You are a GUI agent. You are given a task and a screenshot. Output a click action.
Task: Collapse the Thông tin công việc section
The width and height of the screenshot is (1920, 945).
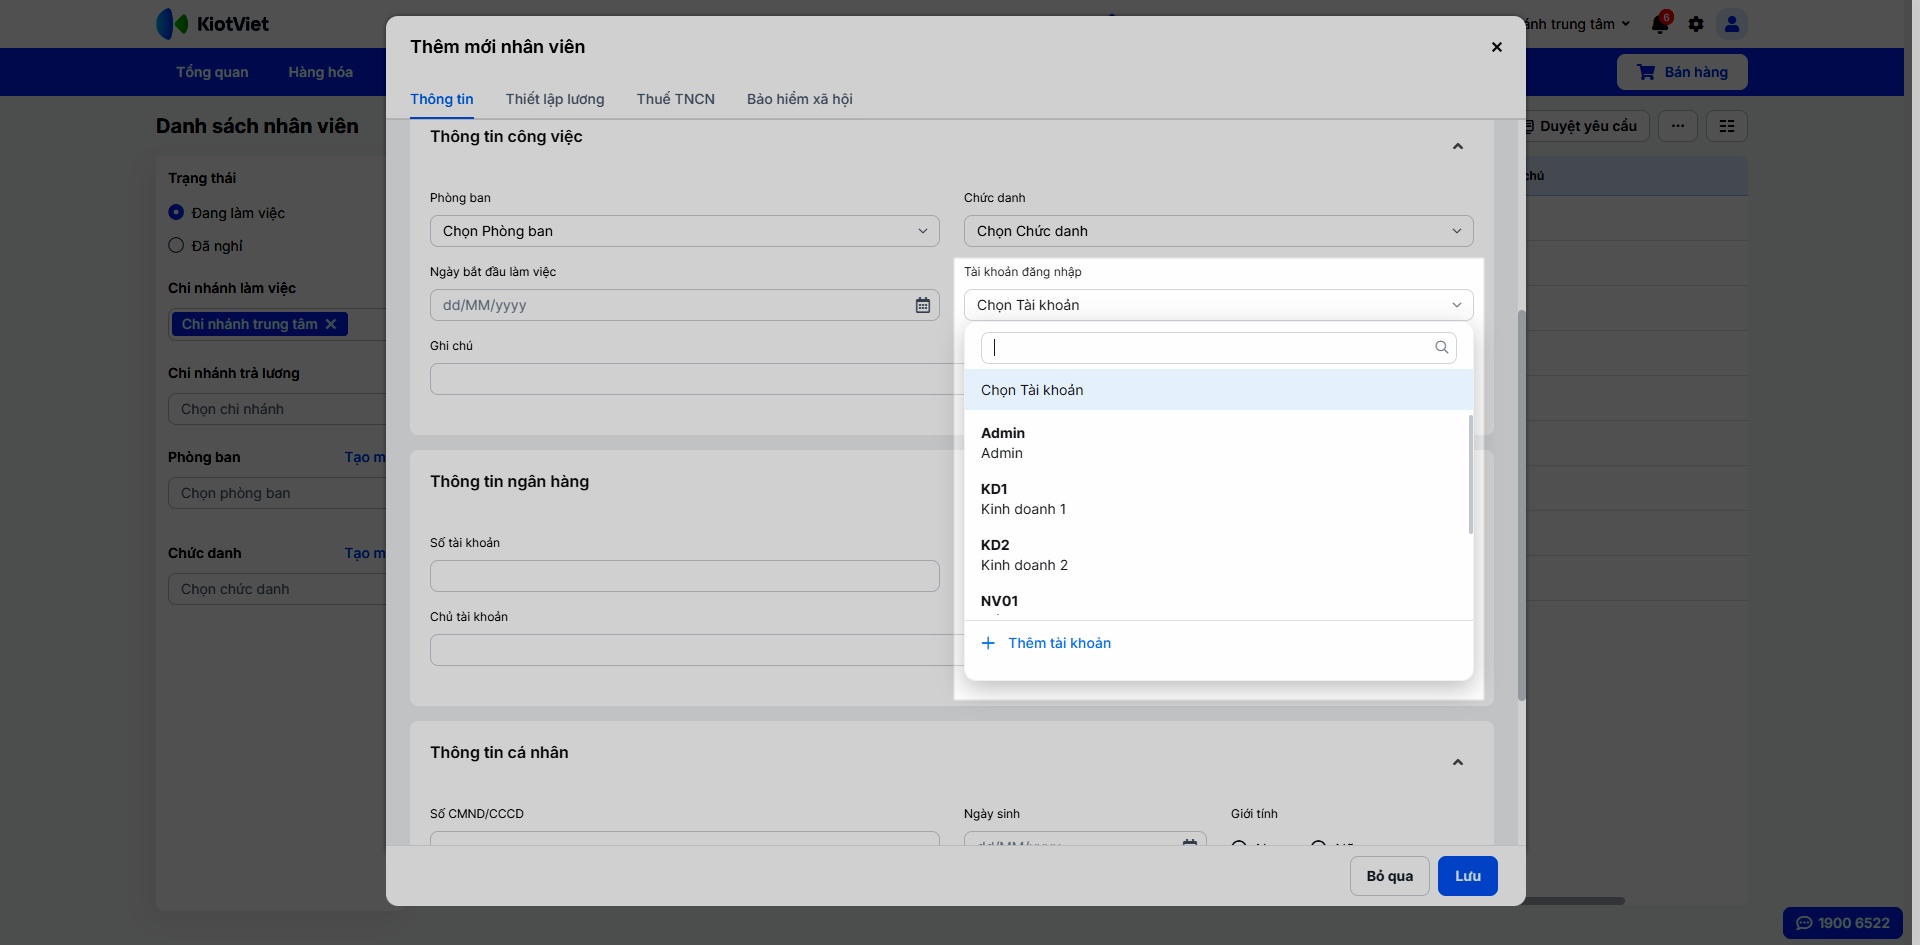tap(1458, 147)
